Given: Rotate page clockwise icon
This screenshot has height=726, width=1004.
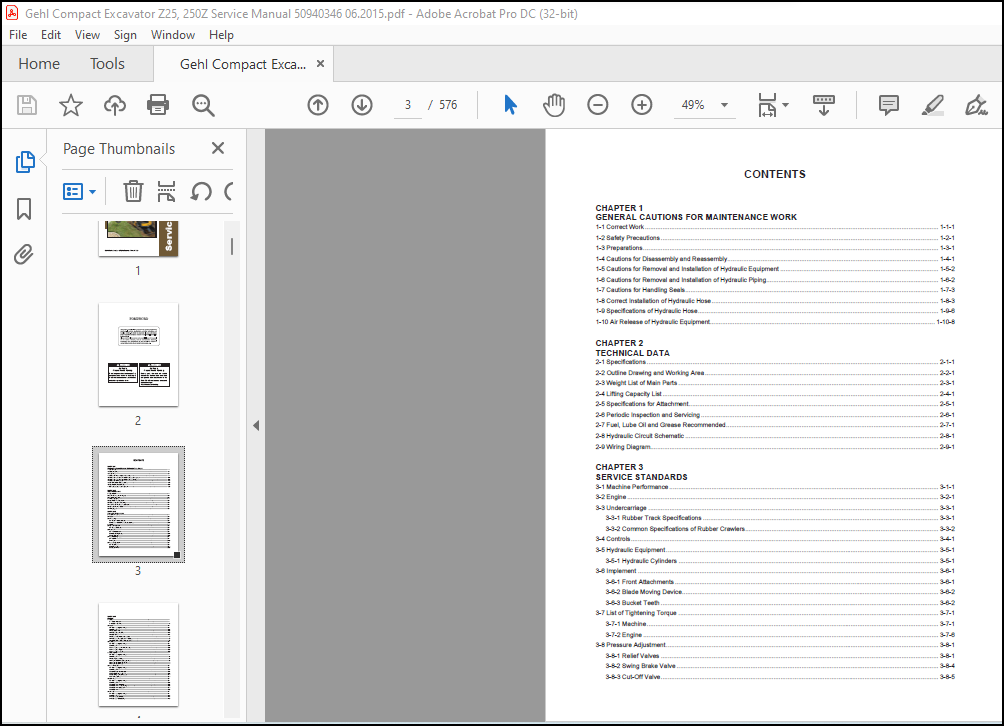Looking at the screenshot, I should click(229, 191).
